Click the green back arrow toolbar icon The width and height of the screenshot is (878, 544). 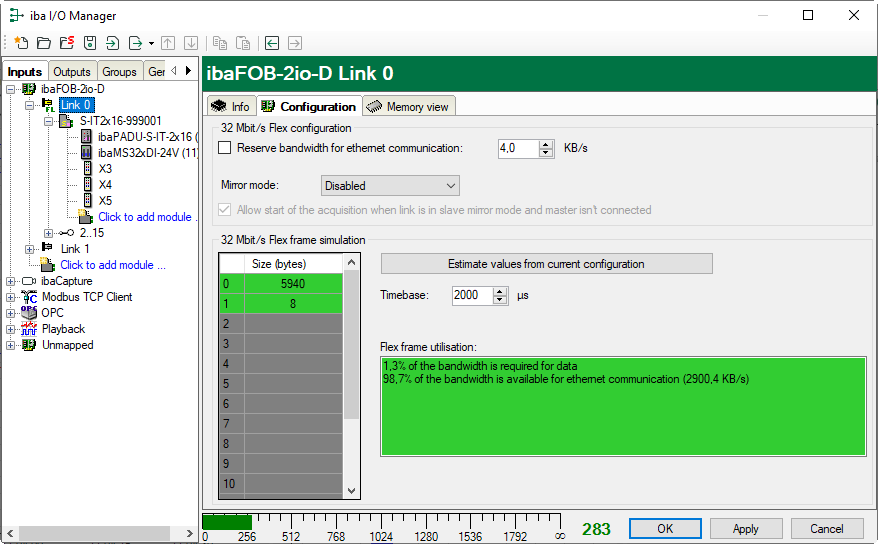coord(271,43)
